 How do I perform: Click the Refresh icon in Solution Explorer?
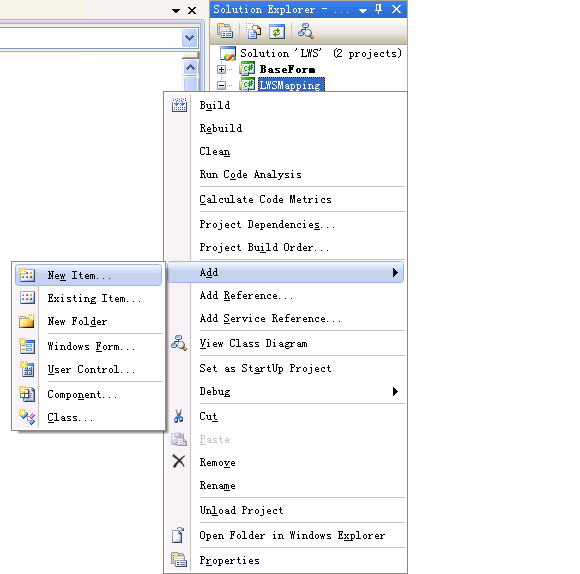(x=277, y=31)
